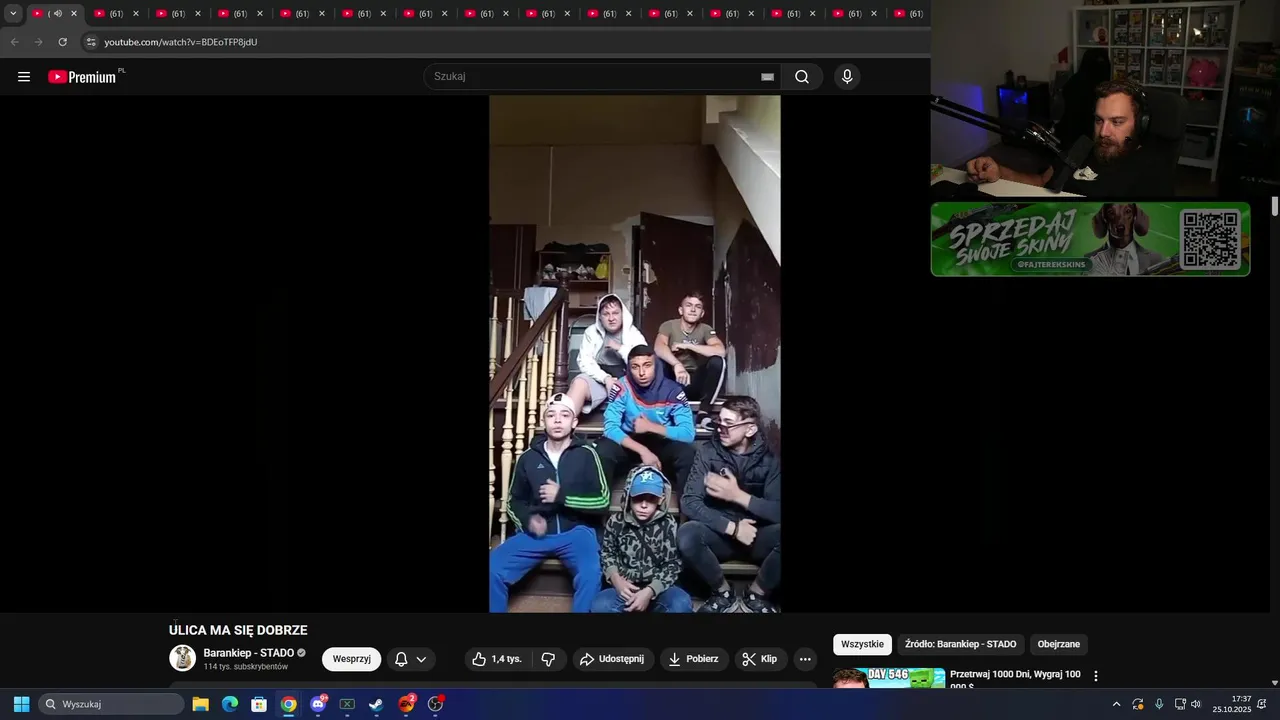Select the Źródło: Barankiep - STADO chip
Image resolution: width=1280 pixels, height=720 pixels.
click(960, 644)
